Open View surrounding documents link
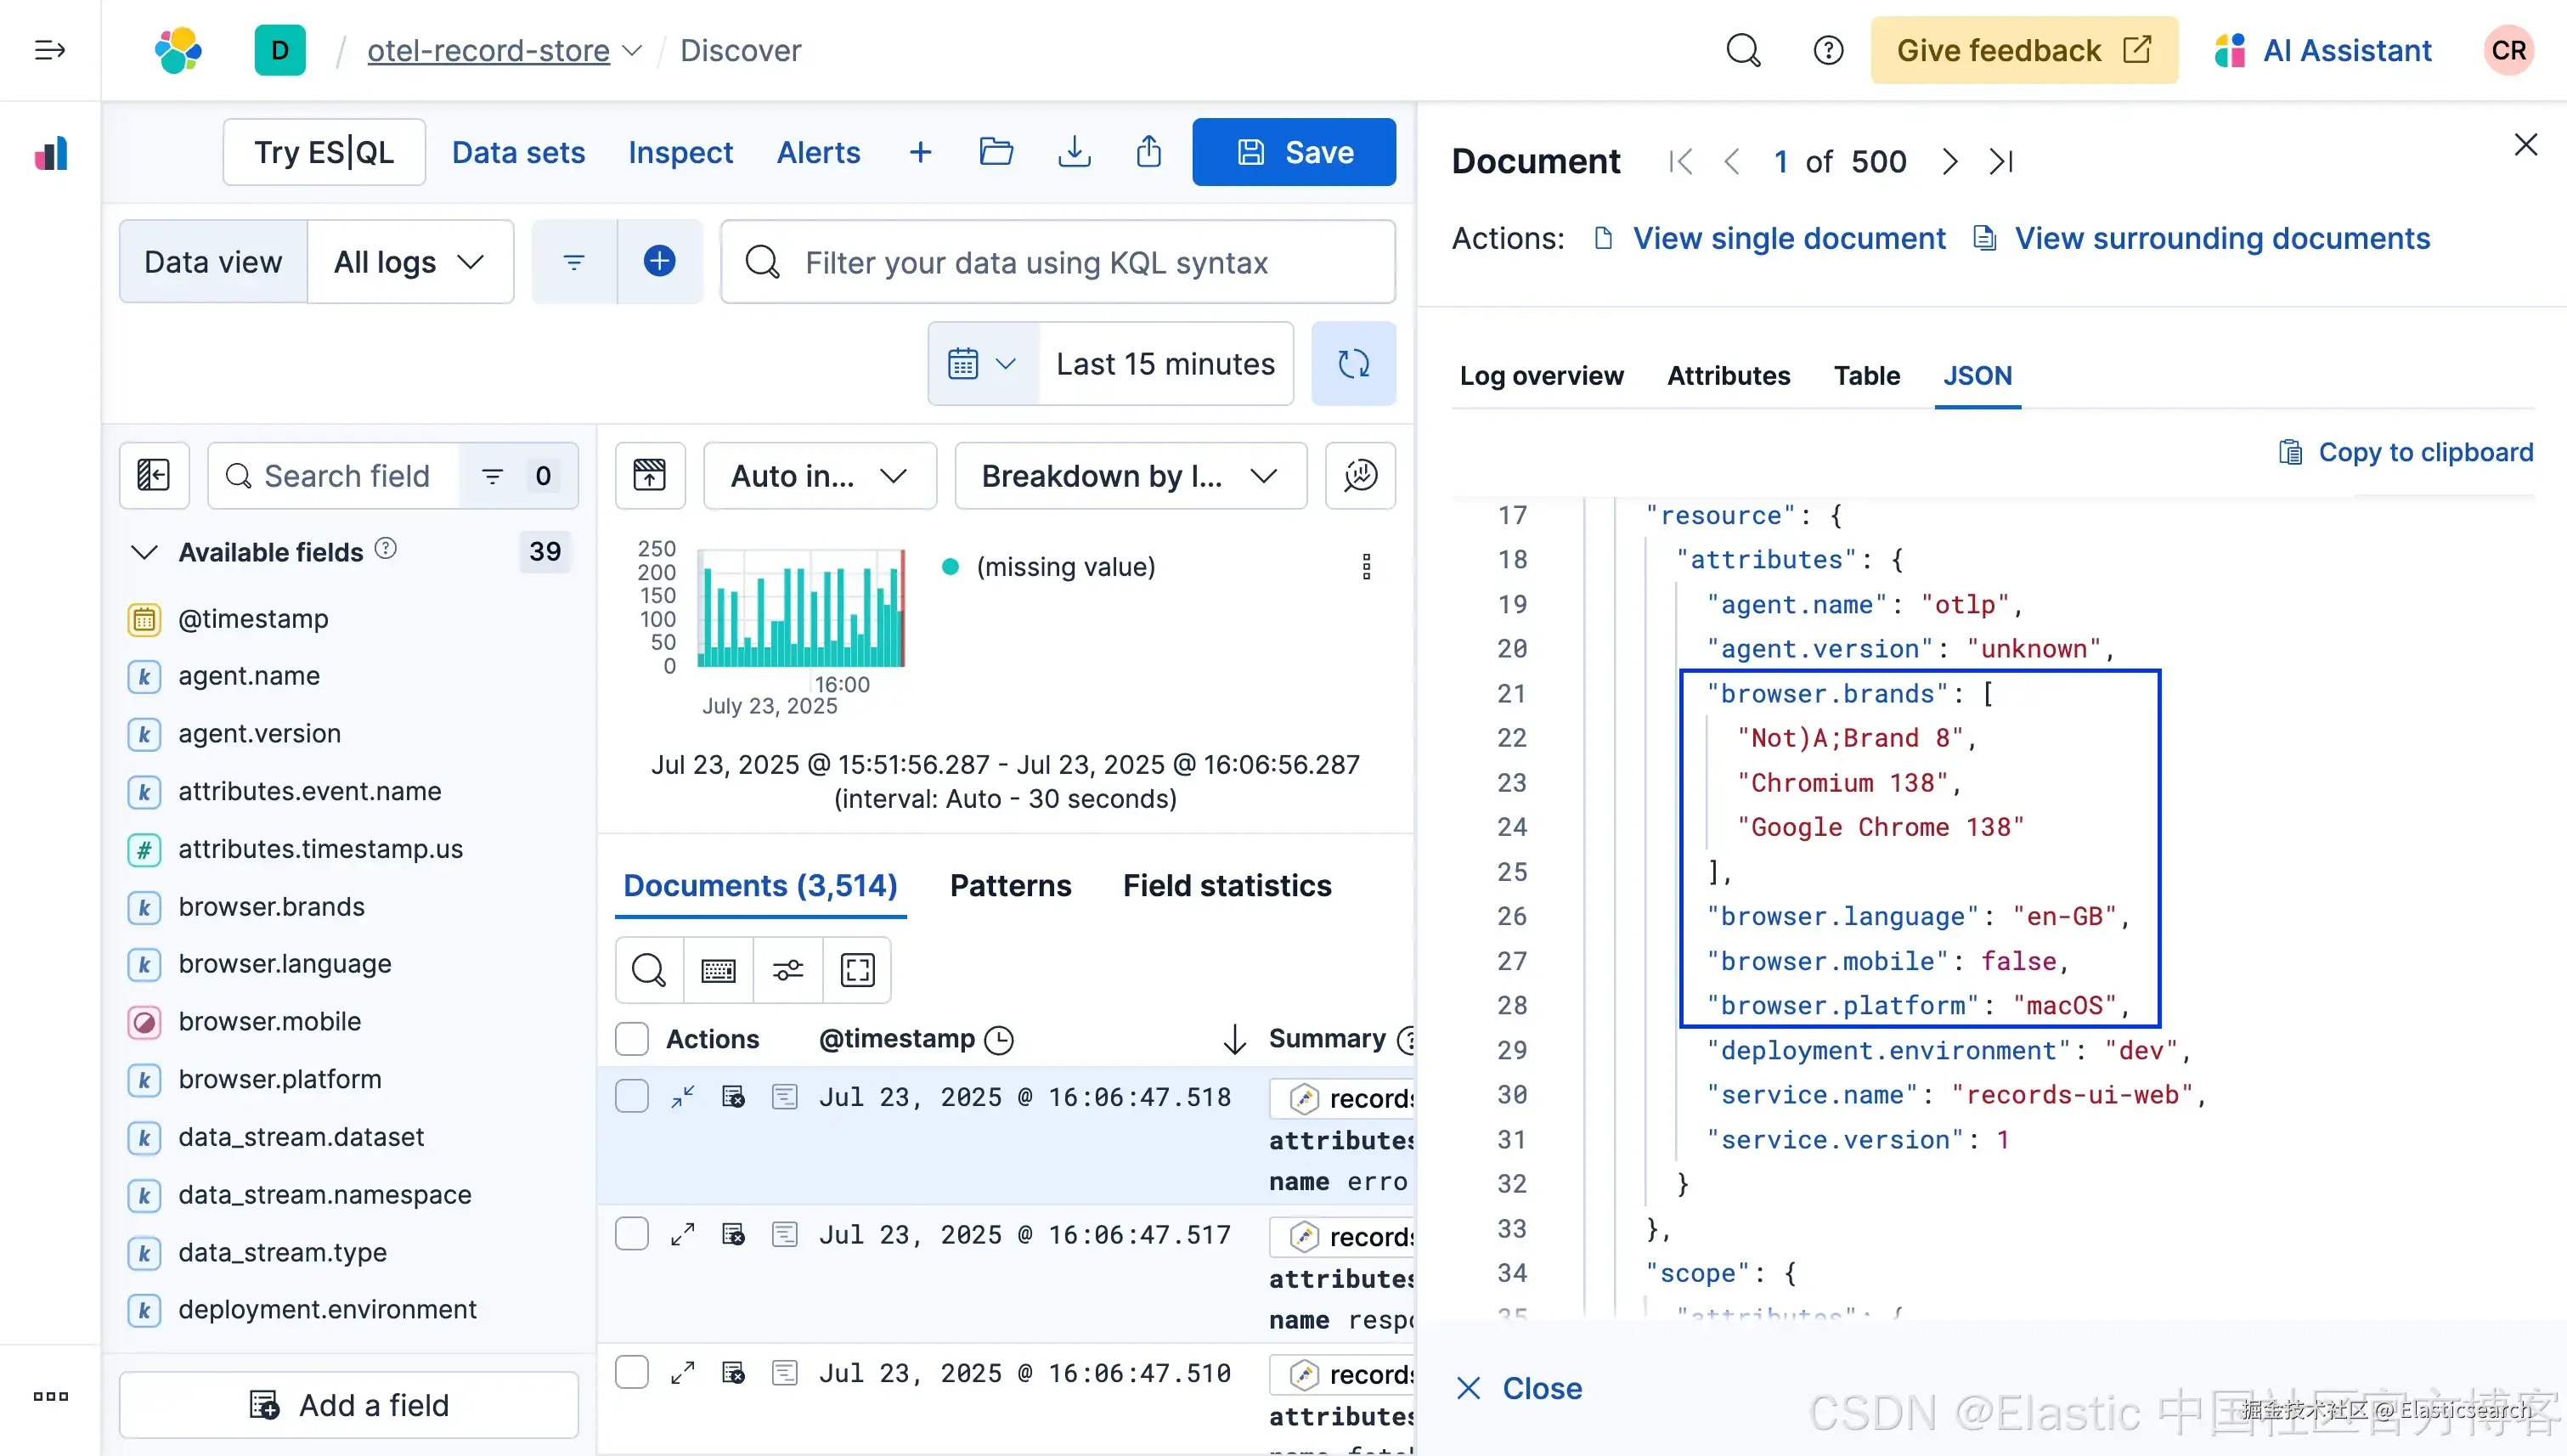2567x1456 pixels. tap(2221, 238)
